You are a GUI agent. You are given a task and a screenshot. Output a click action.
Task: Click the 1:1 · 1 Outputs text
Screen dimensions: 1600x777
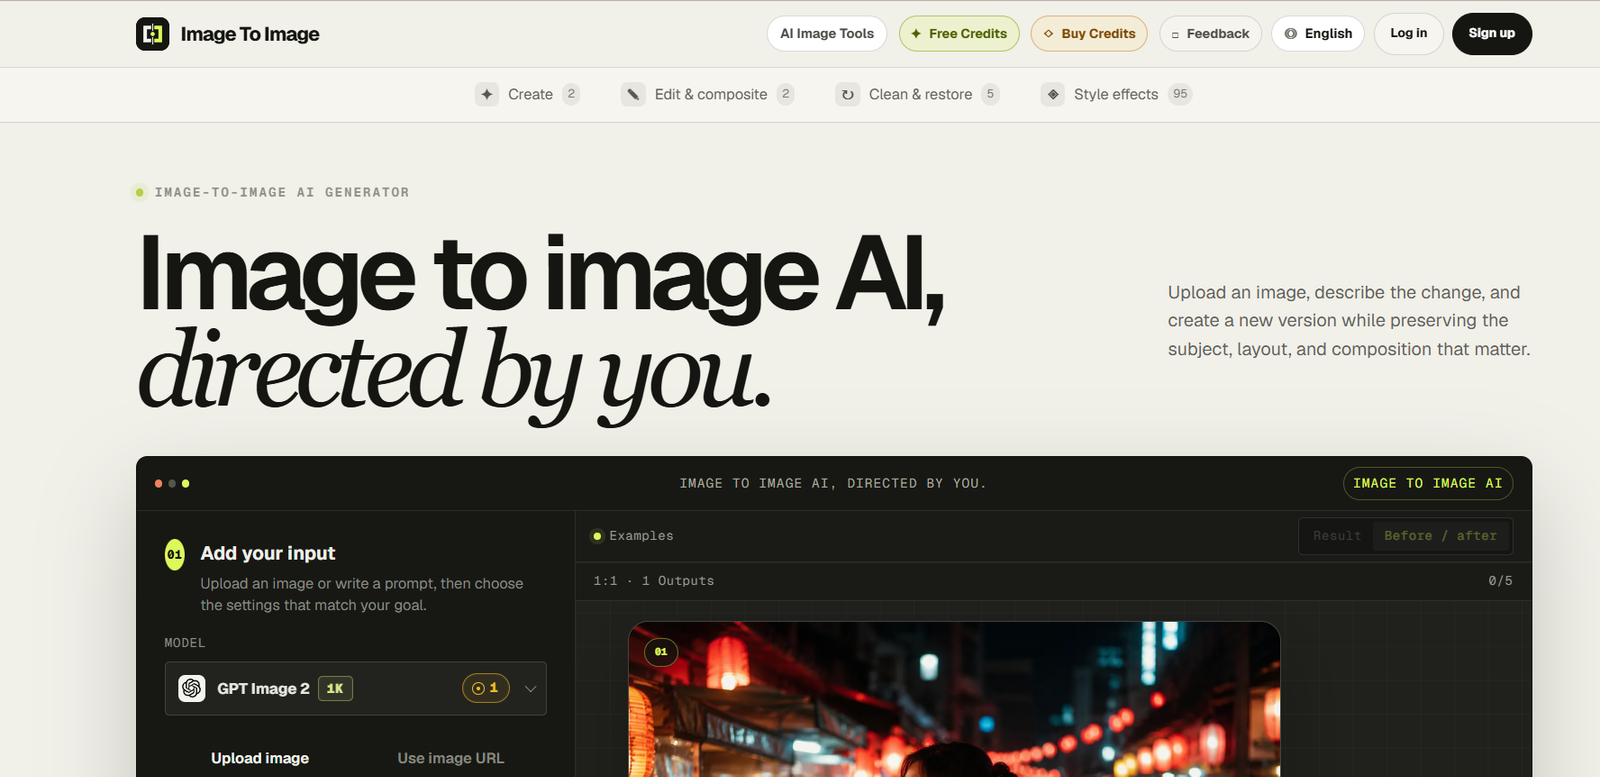point(654,581)
